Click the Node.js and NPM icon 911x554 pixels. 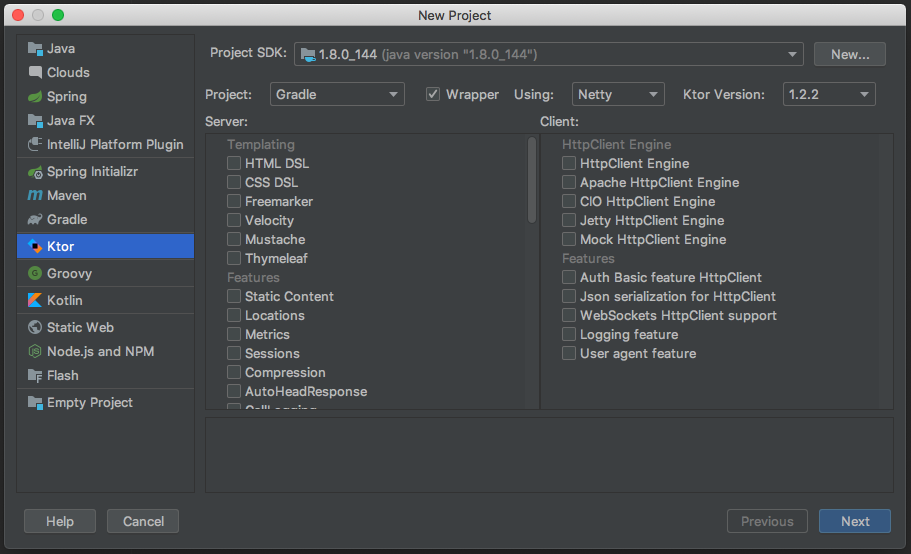point(35,351)
